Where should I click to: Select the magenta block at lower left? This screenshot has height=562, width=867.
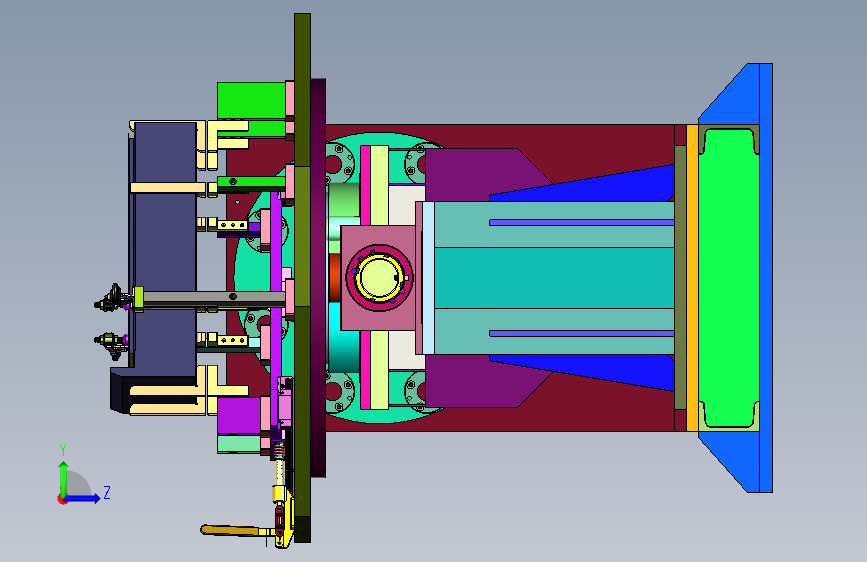pos(238,416)
